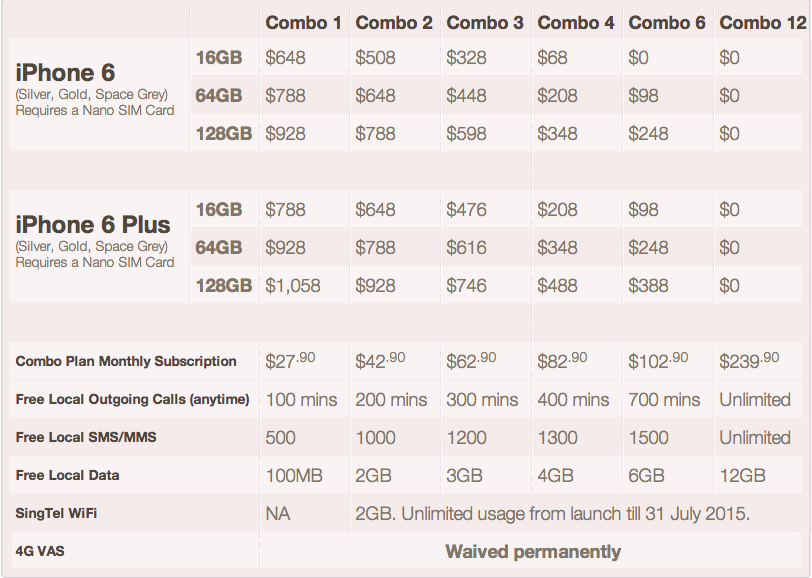Click iPhone 6 Plus 64GB price under Combo 3
Screen dimensions: 812x578
[467, 248]
